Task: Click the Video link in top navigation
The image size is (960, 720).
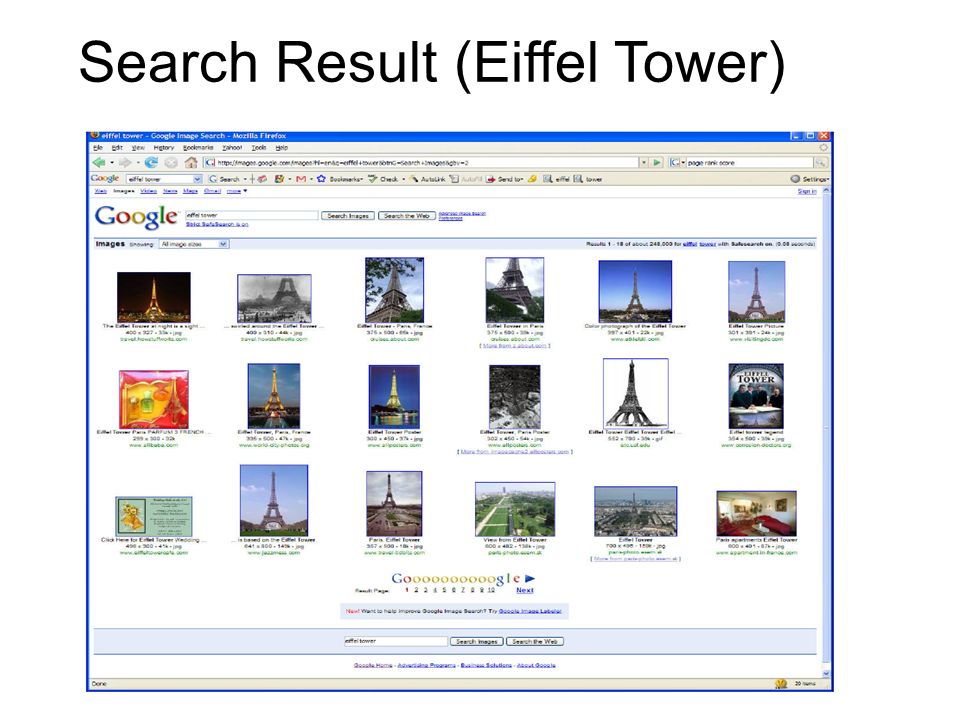Action: pos(148,191)
